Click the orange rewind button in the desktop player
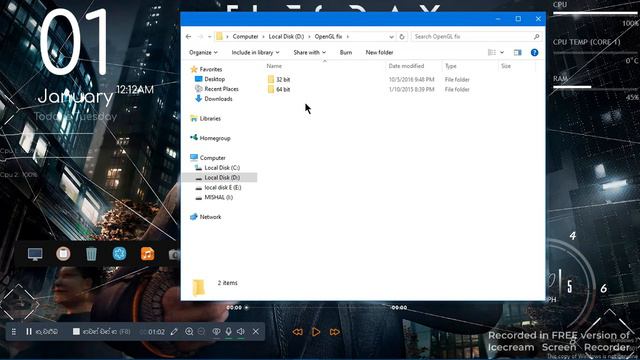Screen dimensions: 640x360 [298, 332]
